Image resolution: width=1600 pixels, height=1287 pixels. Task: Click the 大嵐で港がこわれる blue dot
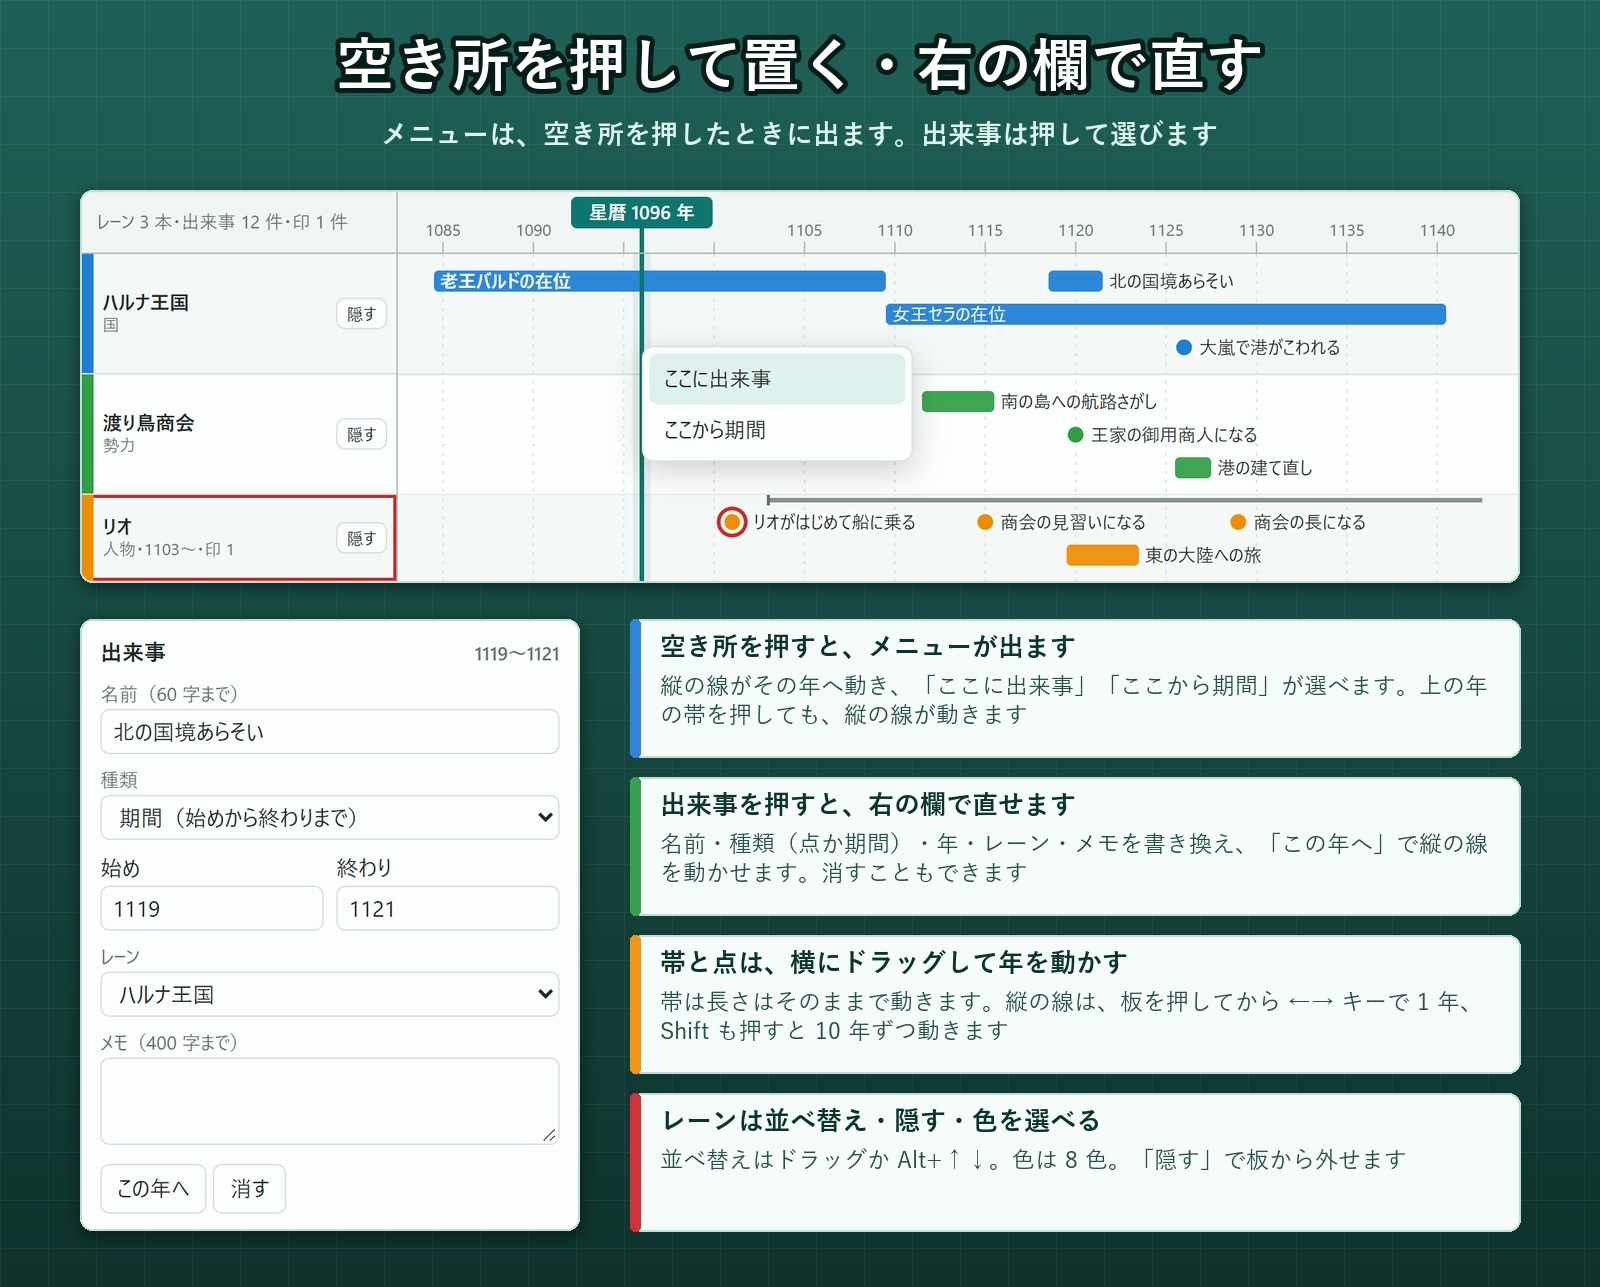(1184, 347)
